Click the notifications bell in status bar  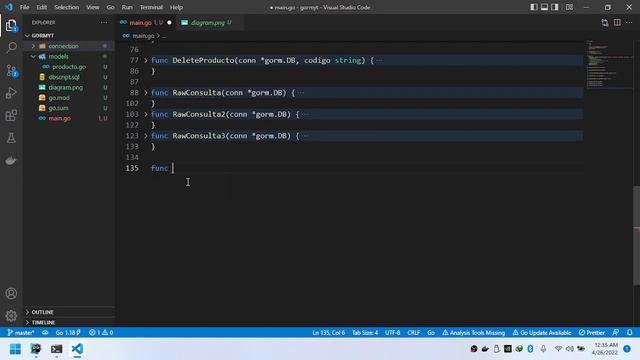(x=629, y=333)
